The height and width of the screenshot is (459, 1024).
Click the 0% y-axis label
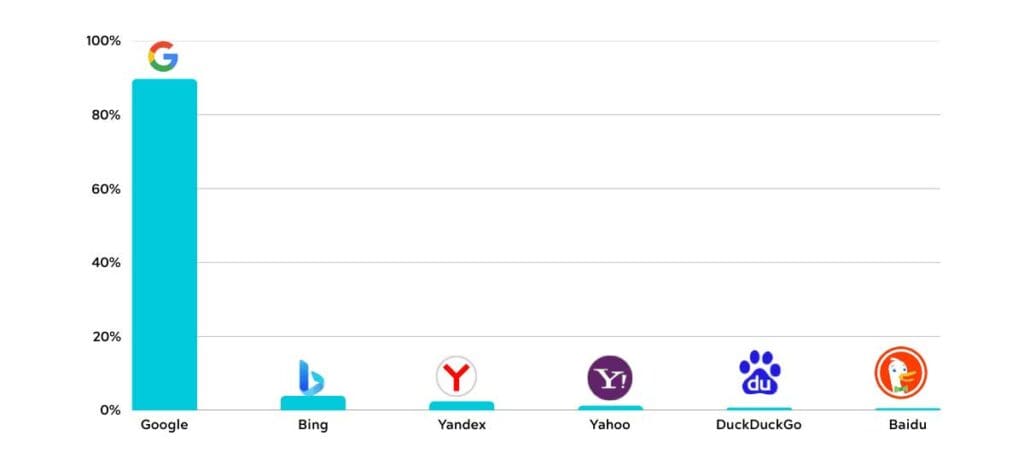tap(110, 410)
